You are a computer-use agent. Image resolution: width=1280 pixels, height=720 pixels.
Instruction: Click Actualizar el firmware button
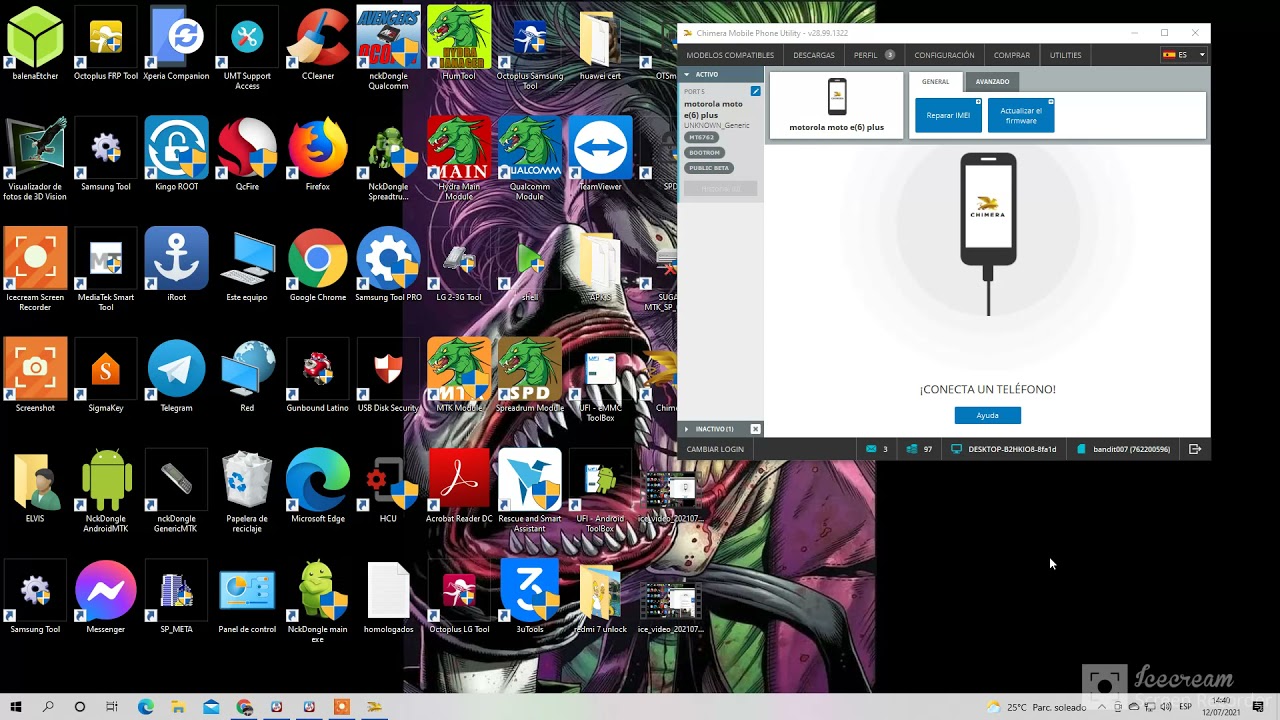[x=1021, y=115]
